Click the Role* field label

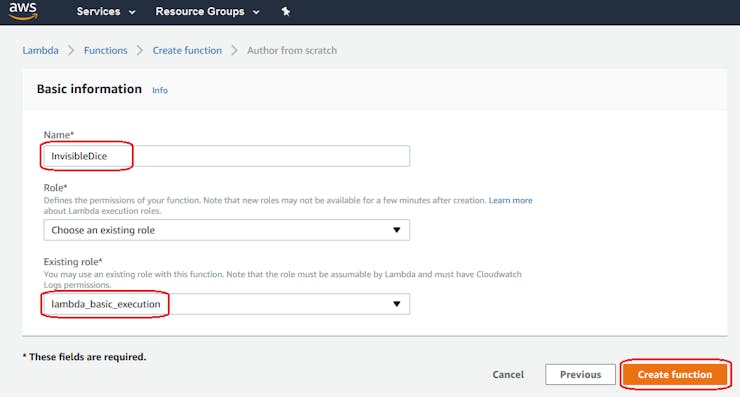click(x=56, y=187)
